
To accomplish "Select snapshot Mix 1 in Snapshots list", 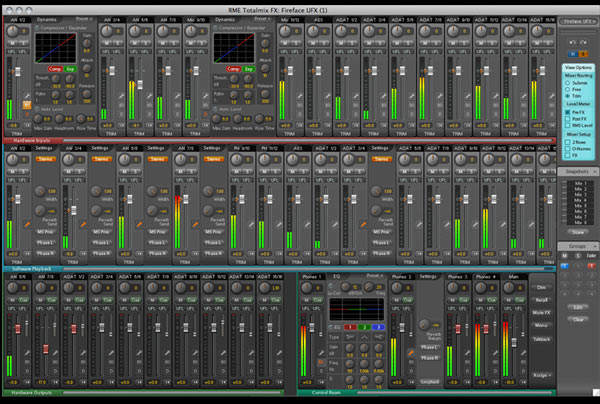I will click(580, 183).
